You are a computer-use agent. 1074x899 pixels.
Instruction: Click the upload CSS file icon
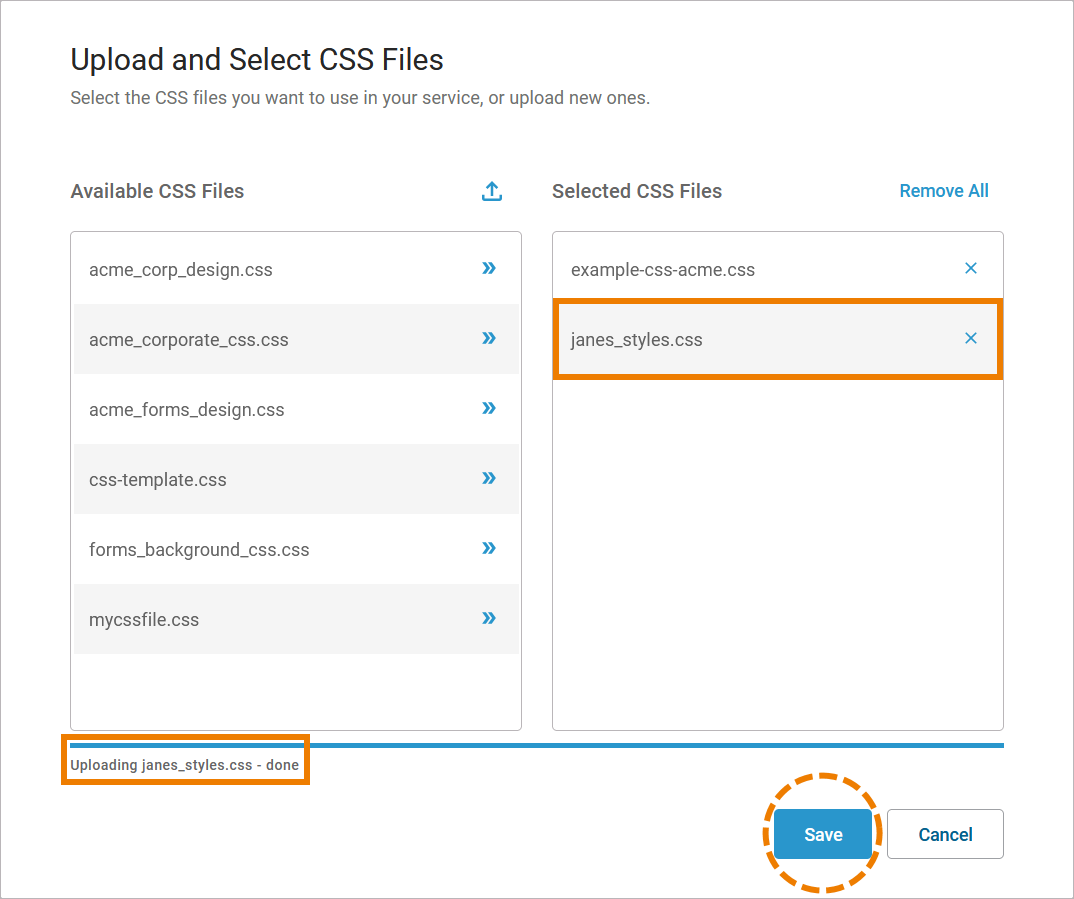[x=492, y=191]
